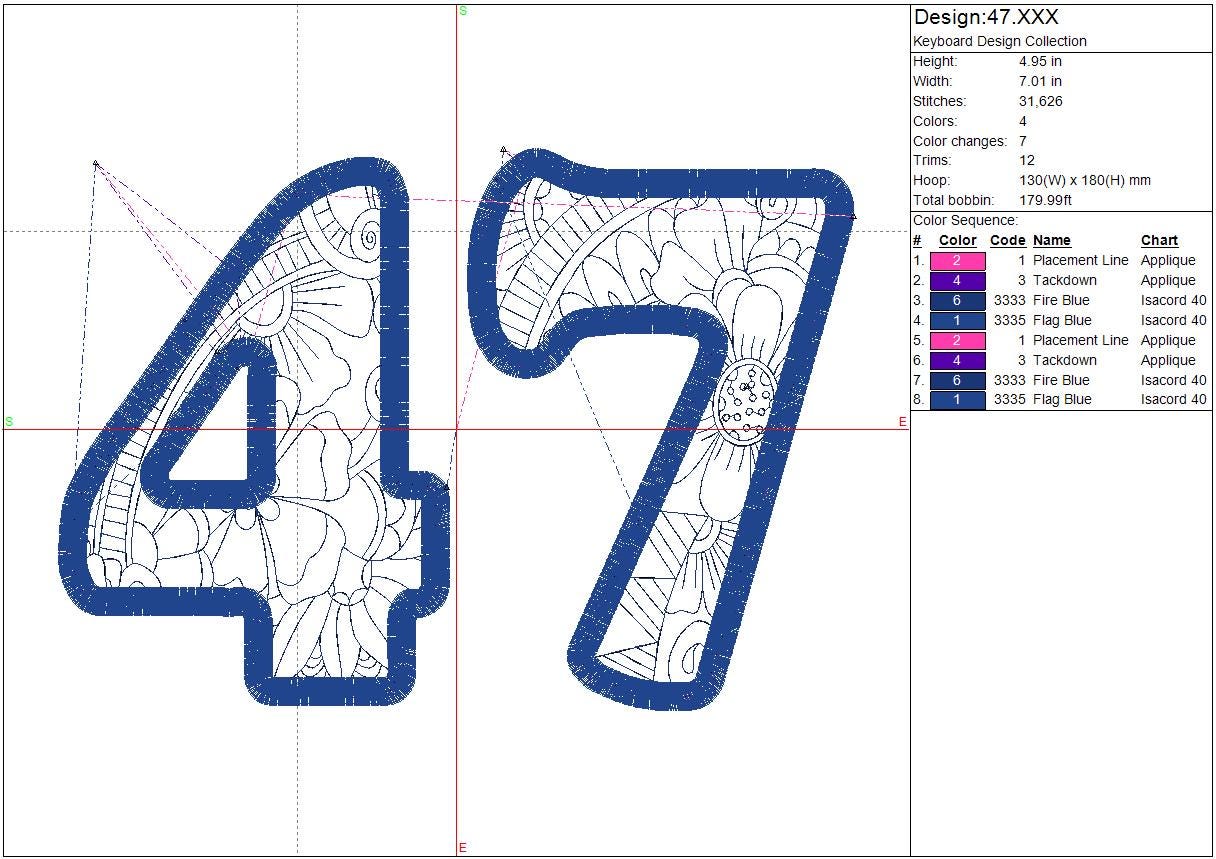Click the Stitches value 31,626
Image resolution: width=1216 pixels, height=859 pixels.
coord(1040,101)
